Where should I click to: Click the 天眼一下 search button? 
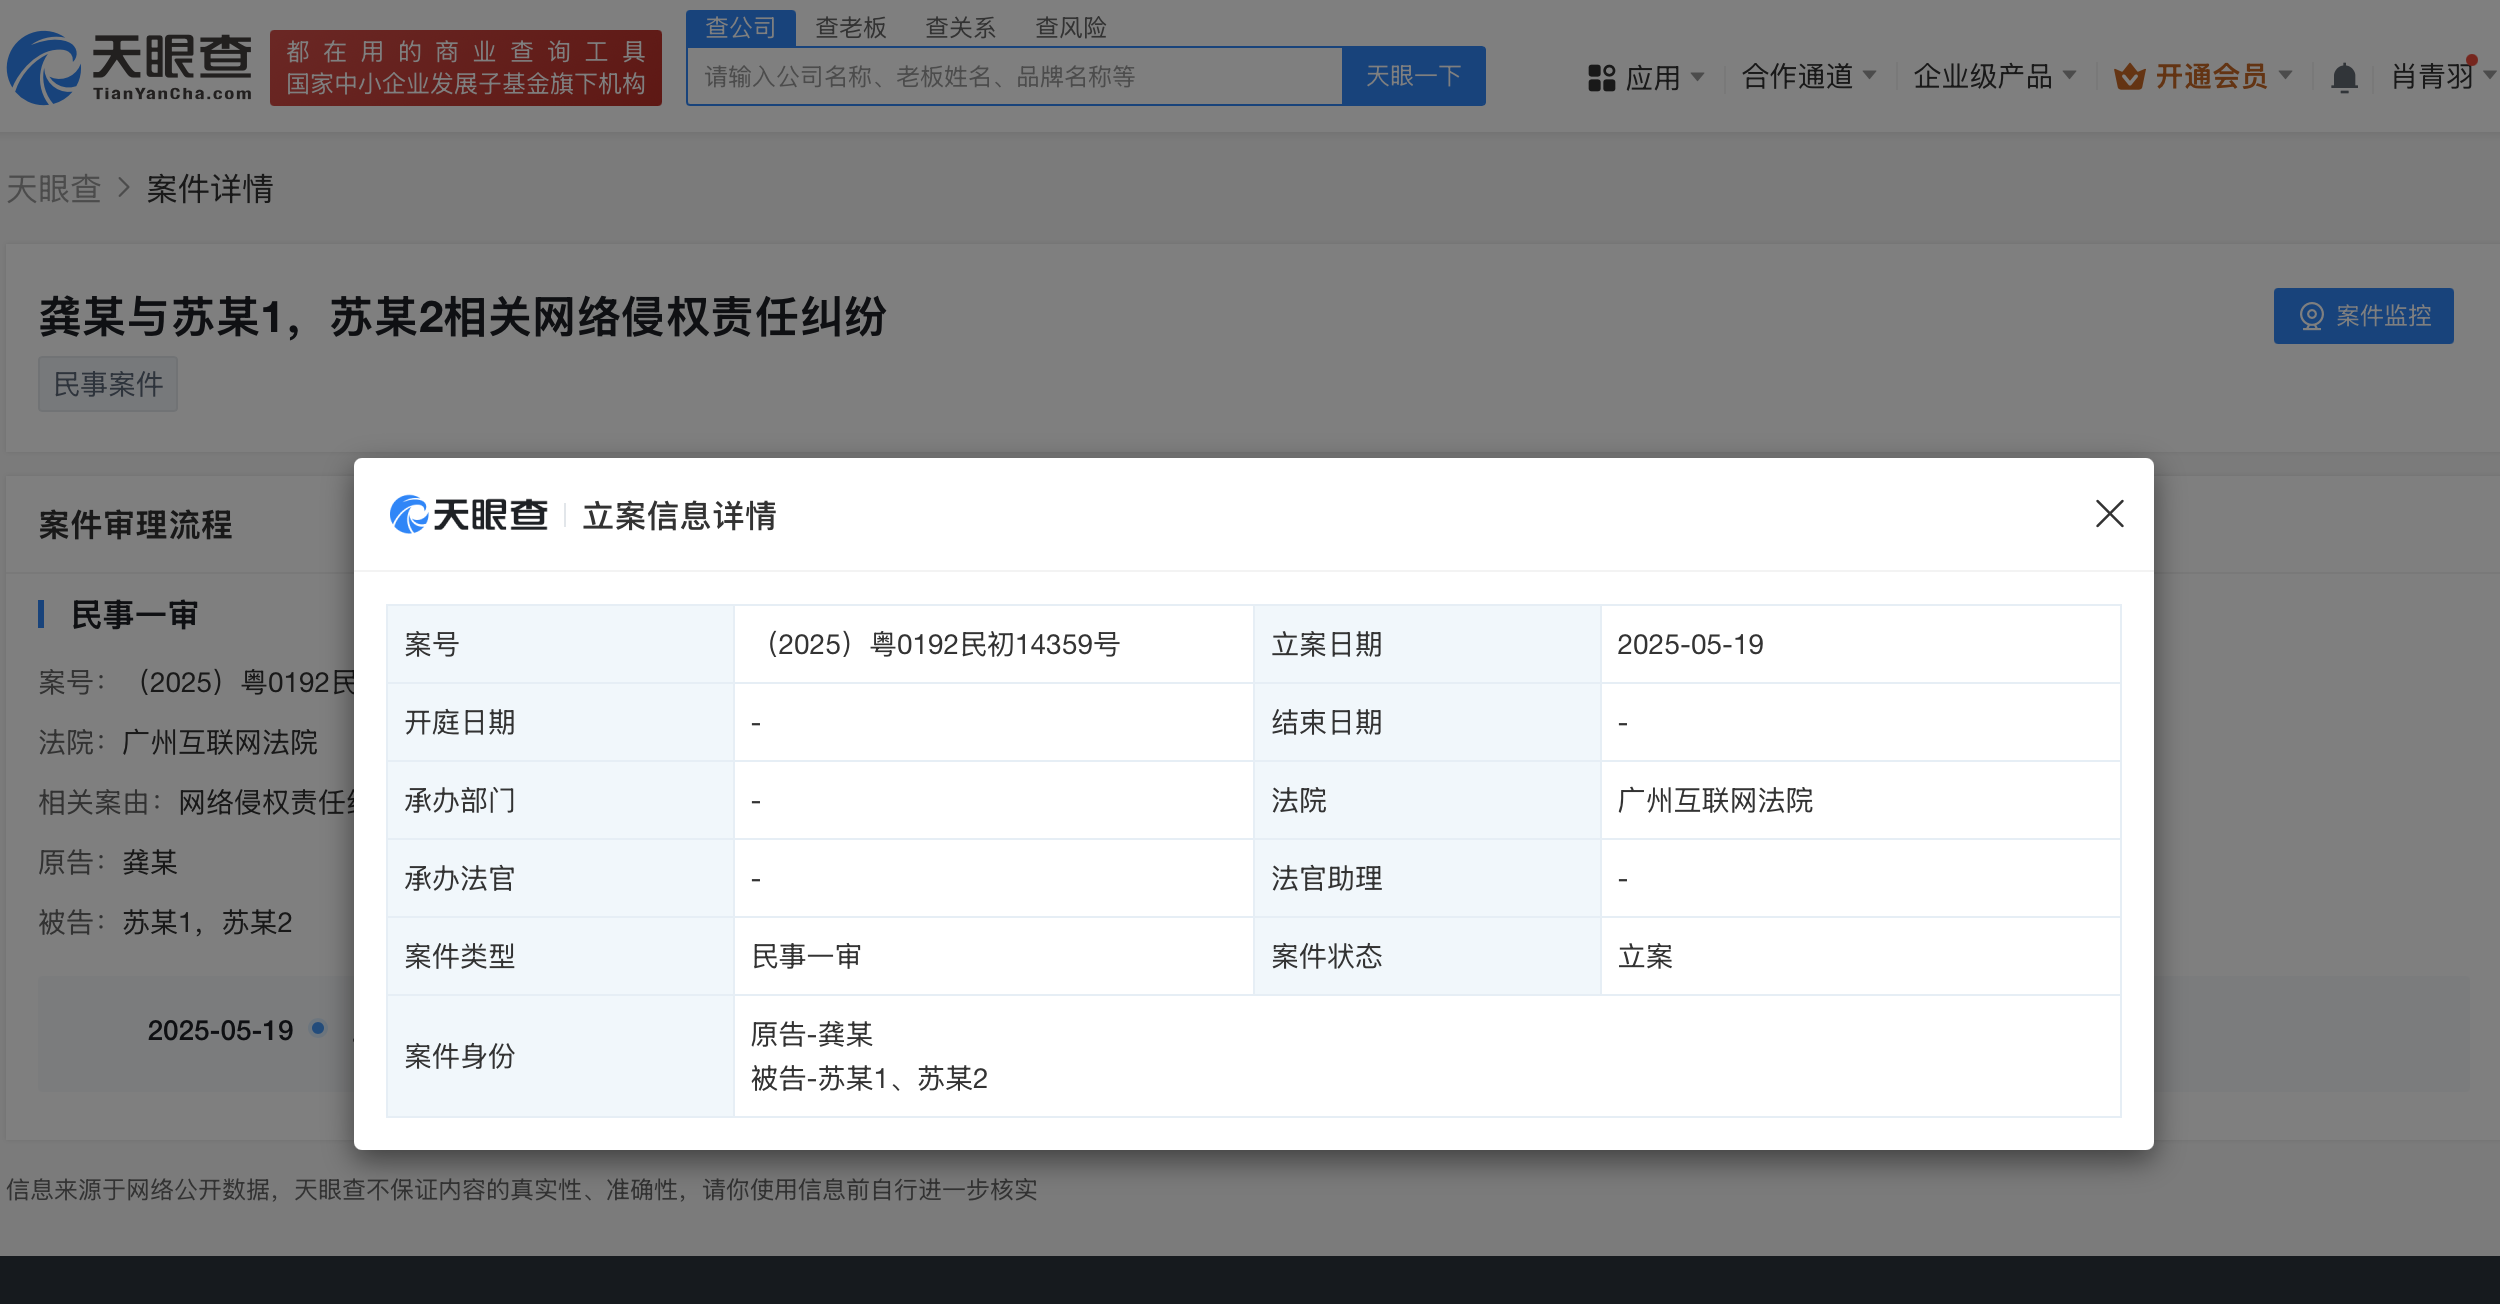[x=1413, y=76]
